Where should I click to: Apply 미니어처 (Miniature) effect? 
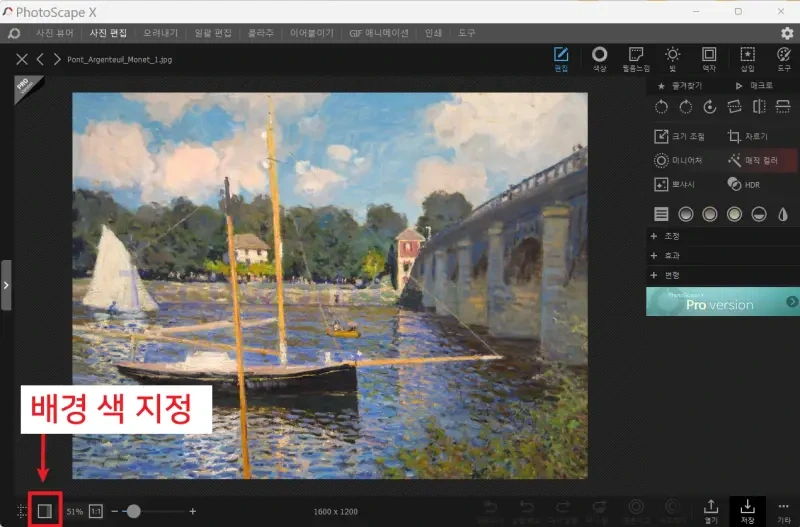[x=678, y=160]
